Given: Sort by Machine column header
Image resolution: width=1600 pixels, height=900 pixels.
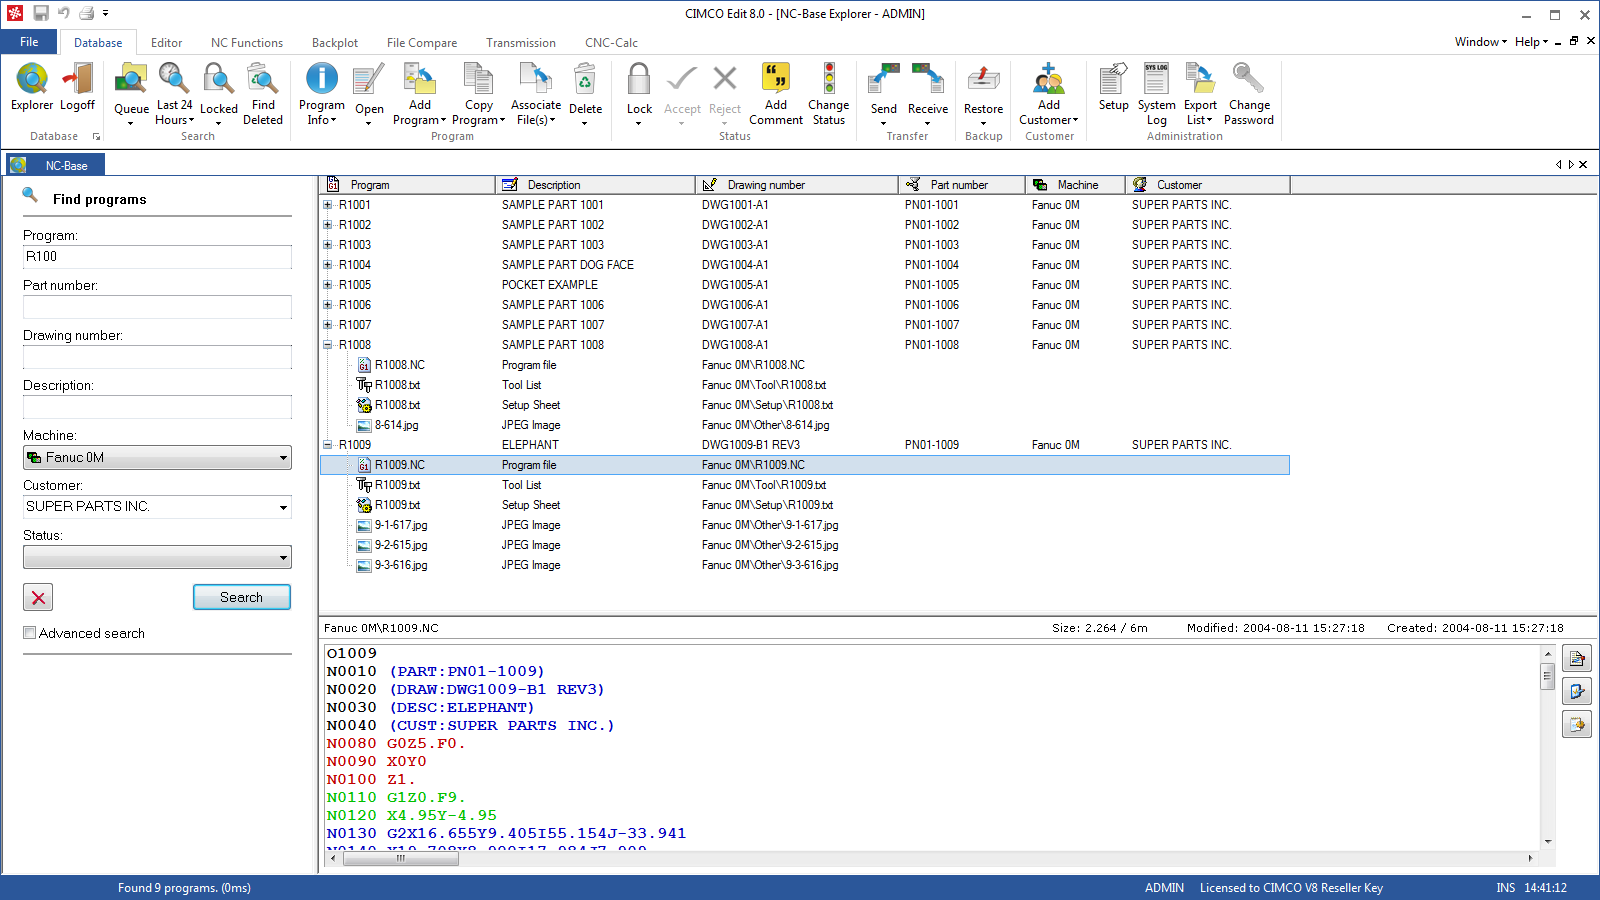Looking at the screenshot, I should coord(1075,185).
